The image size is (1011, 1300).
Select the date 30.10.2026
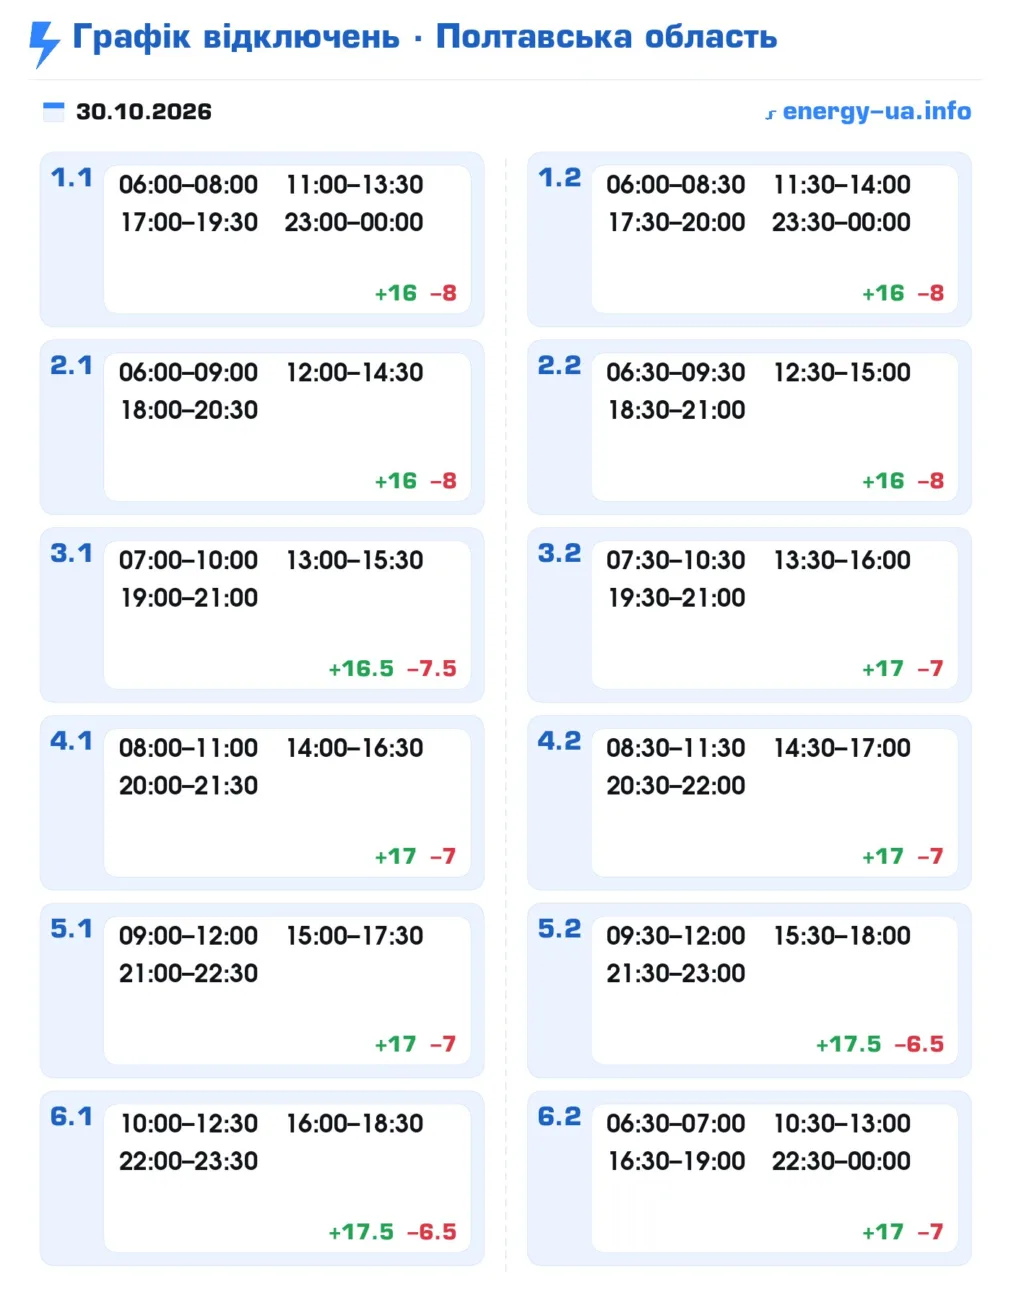coord(144,111)
